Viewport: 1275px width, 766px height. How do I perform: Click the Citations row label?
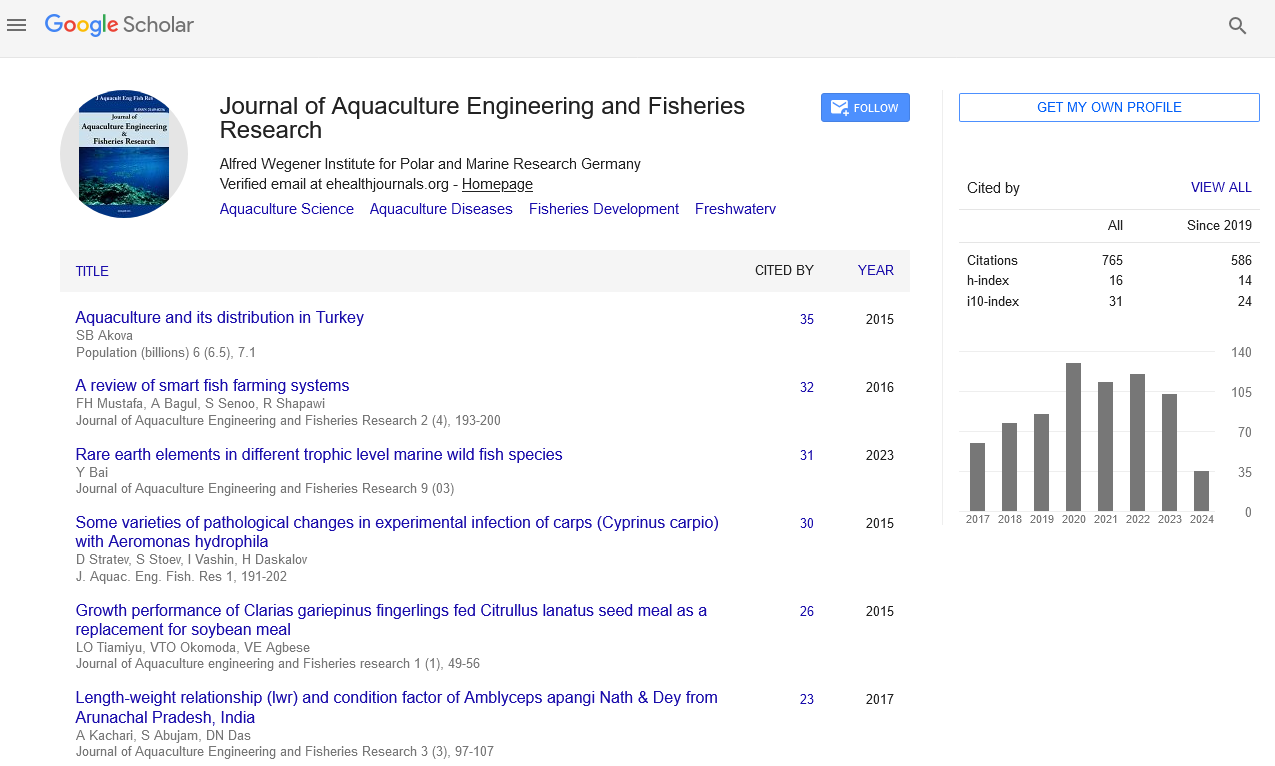point(992,260)
